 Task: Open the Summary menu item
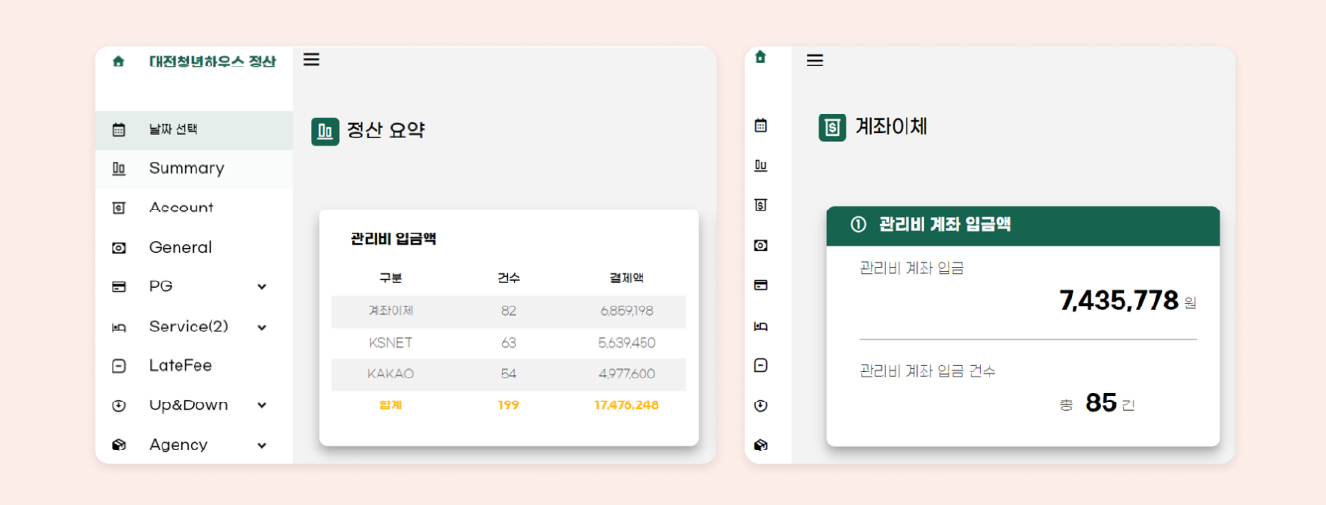tap(194, 169)
